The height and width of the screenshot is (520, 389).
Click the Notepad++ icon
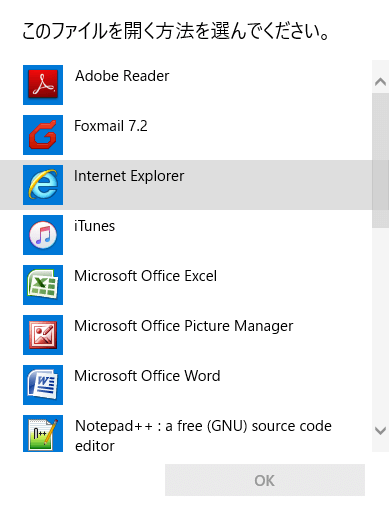tap(43, 433)
